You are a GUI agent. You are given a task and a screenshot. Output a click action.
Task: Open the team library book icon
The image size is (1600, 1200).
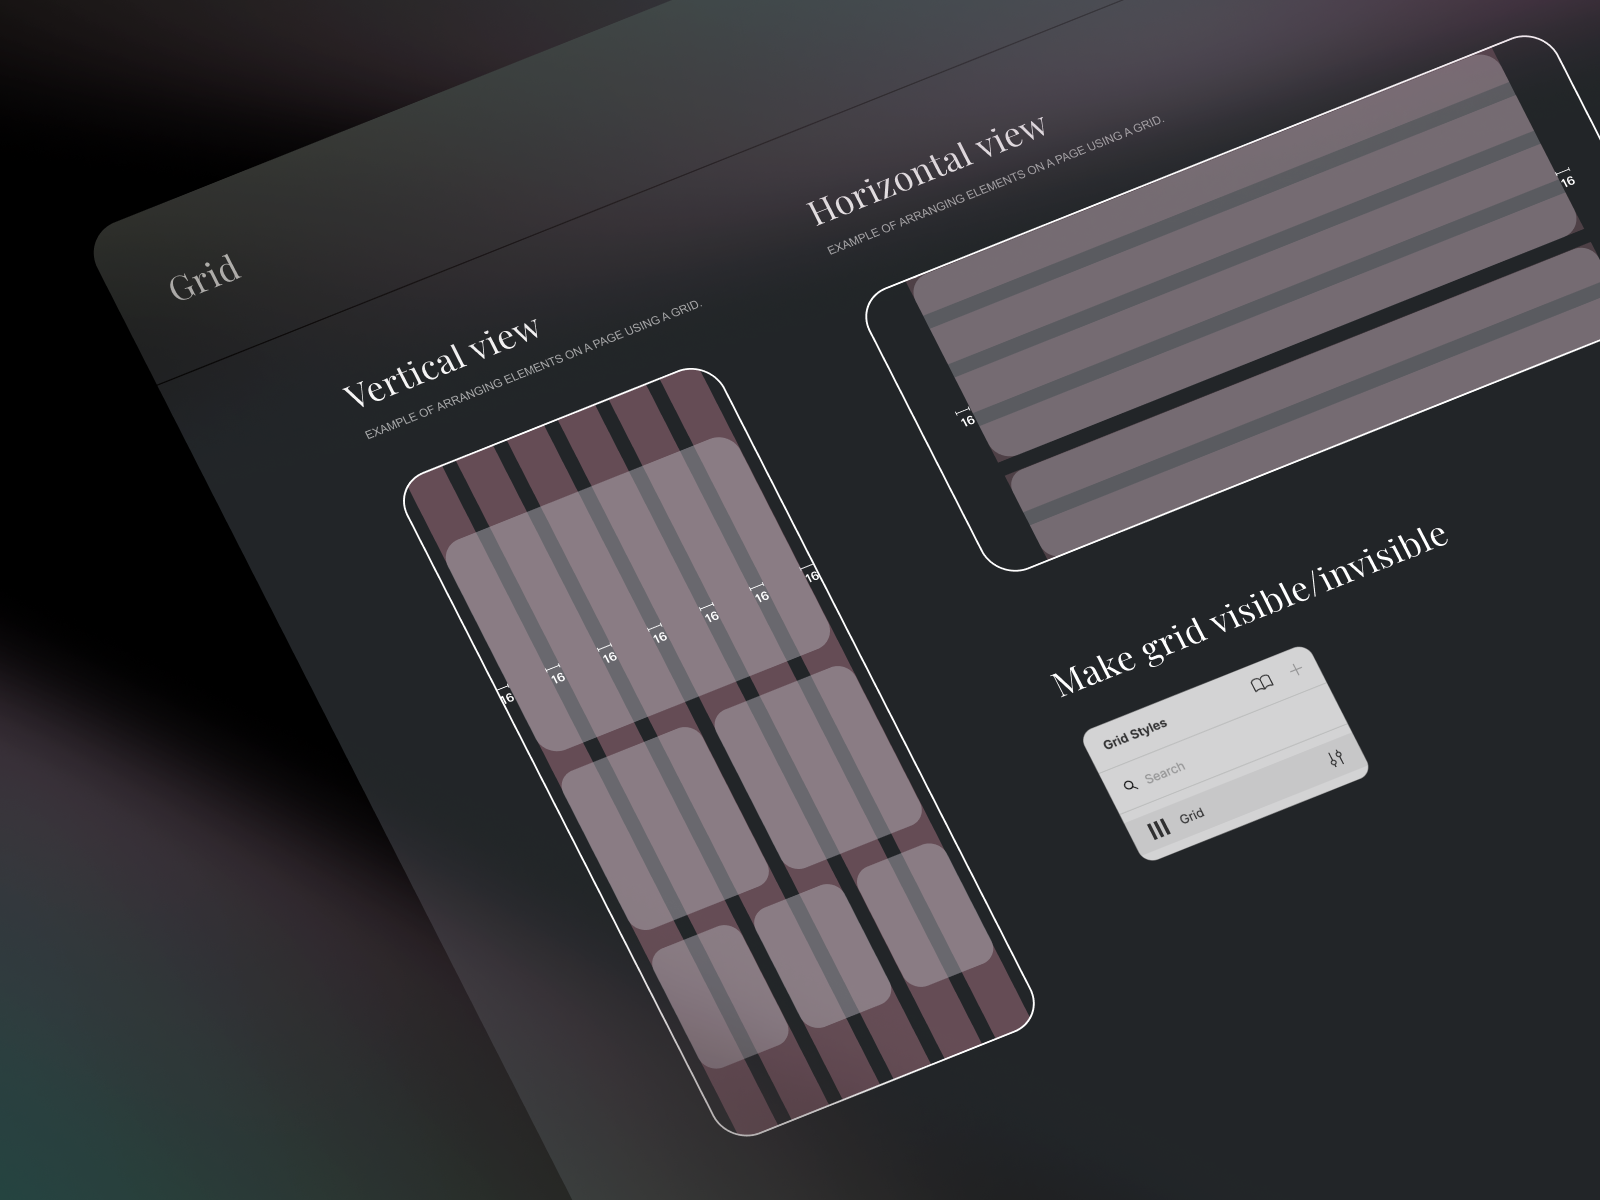point(1262,682)
